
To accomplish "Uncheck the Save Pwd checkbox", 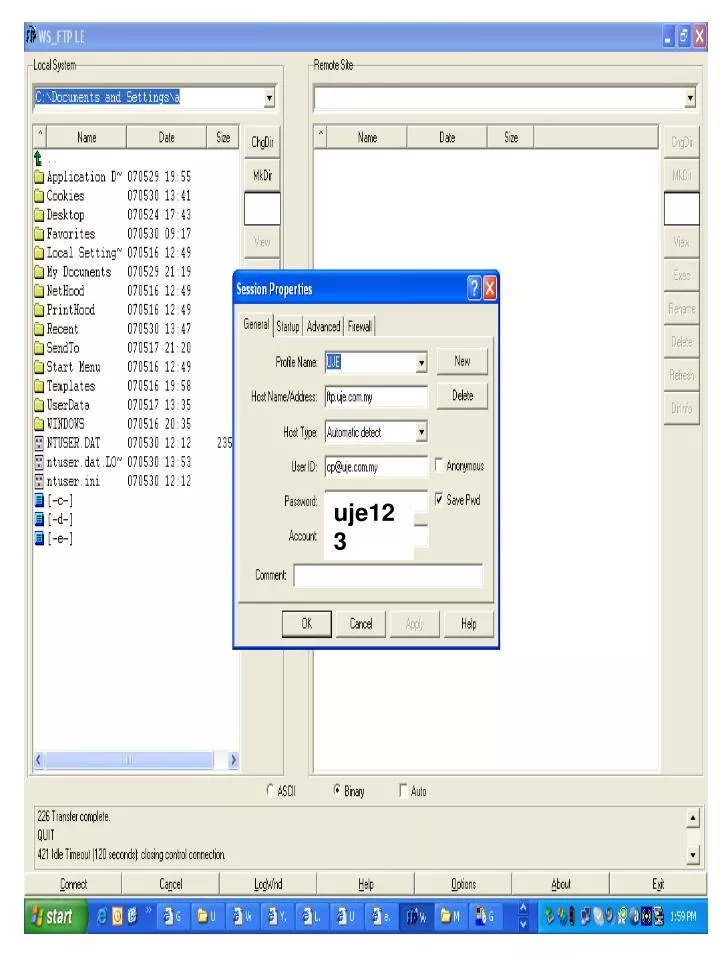I will pos(438,500).
